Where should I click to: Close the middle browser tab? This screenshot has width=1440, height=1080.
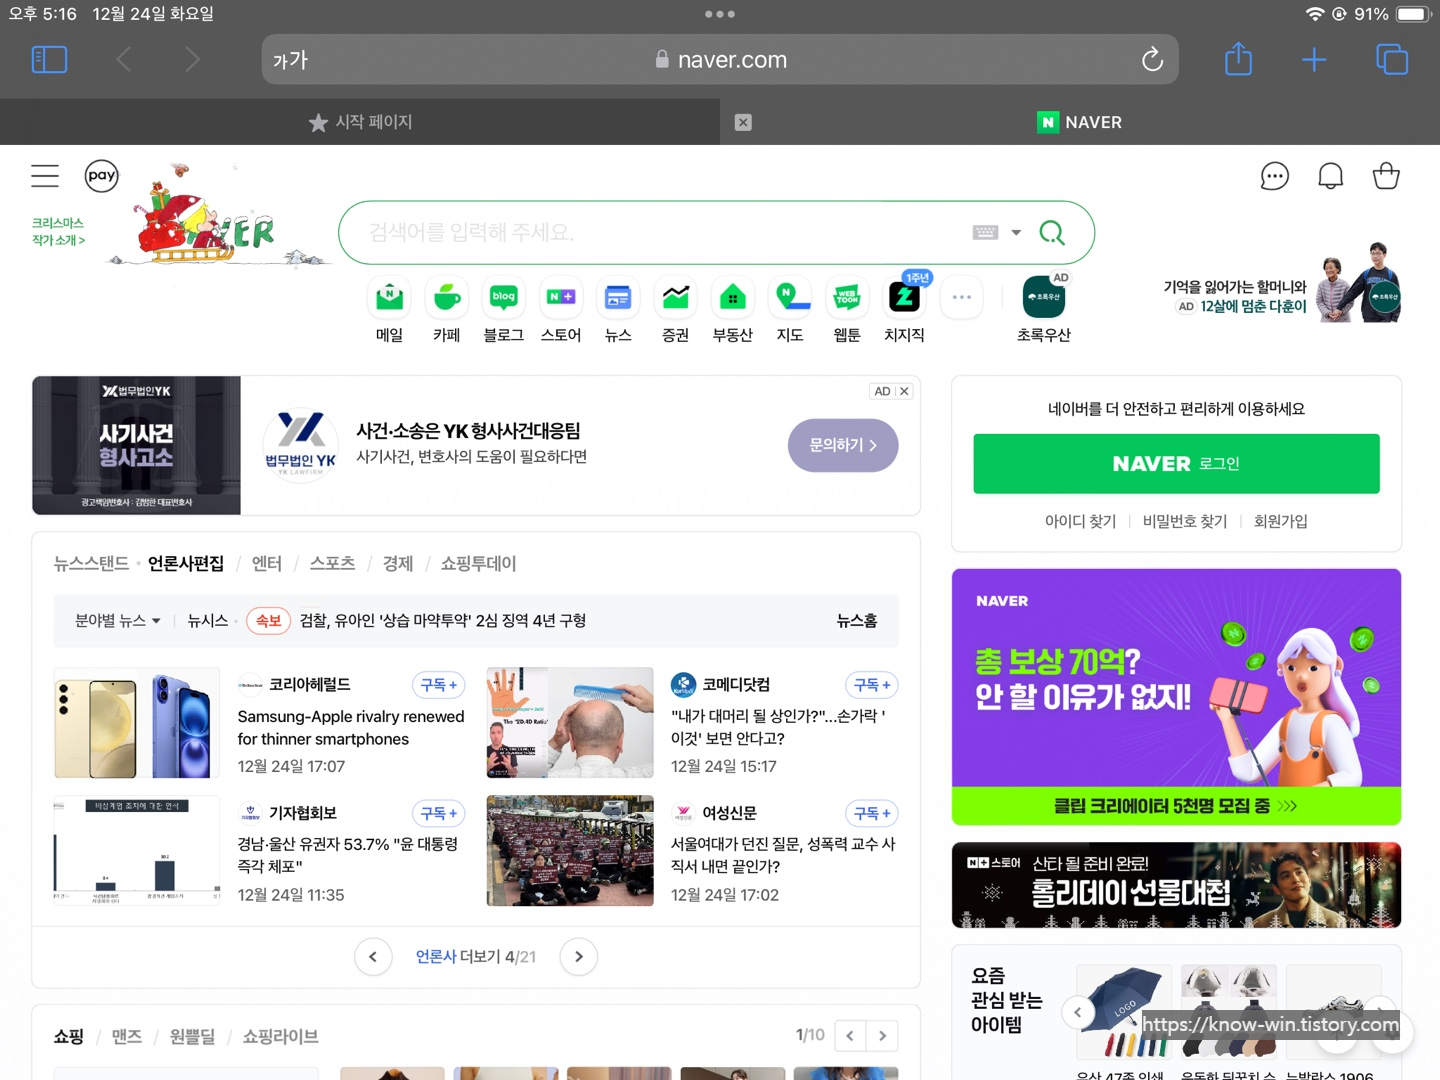pyautogui.click(x=743, y=122)
